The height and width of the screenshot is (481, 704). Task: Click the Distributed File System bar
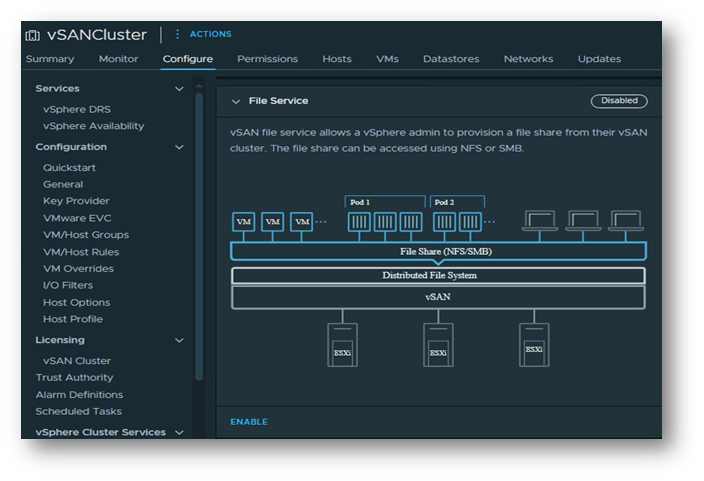[439, 275]
